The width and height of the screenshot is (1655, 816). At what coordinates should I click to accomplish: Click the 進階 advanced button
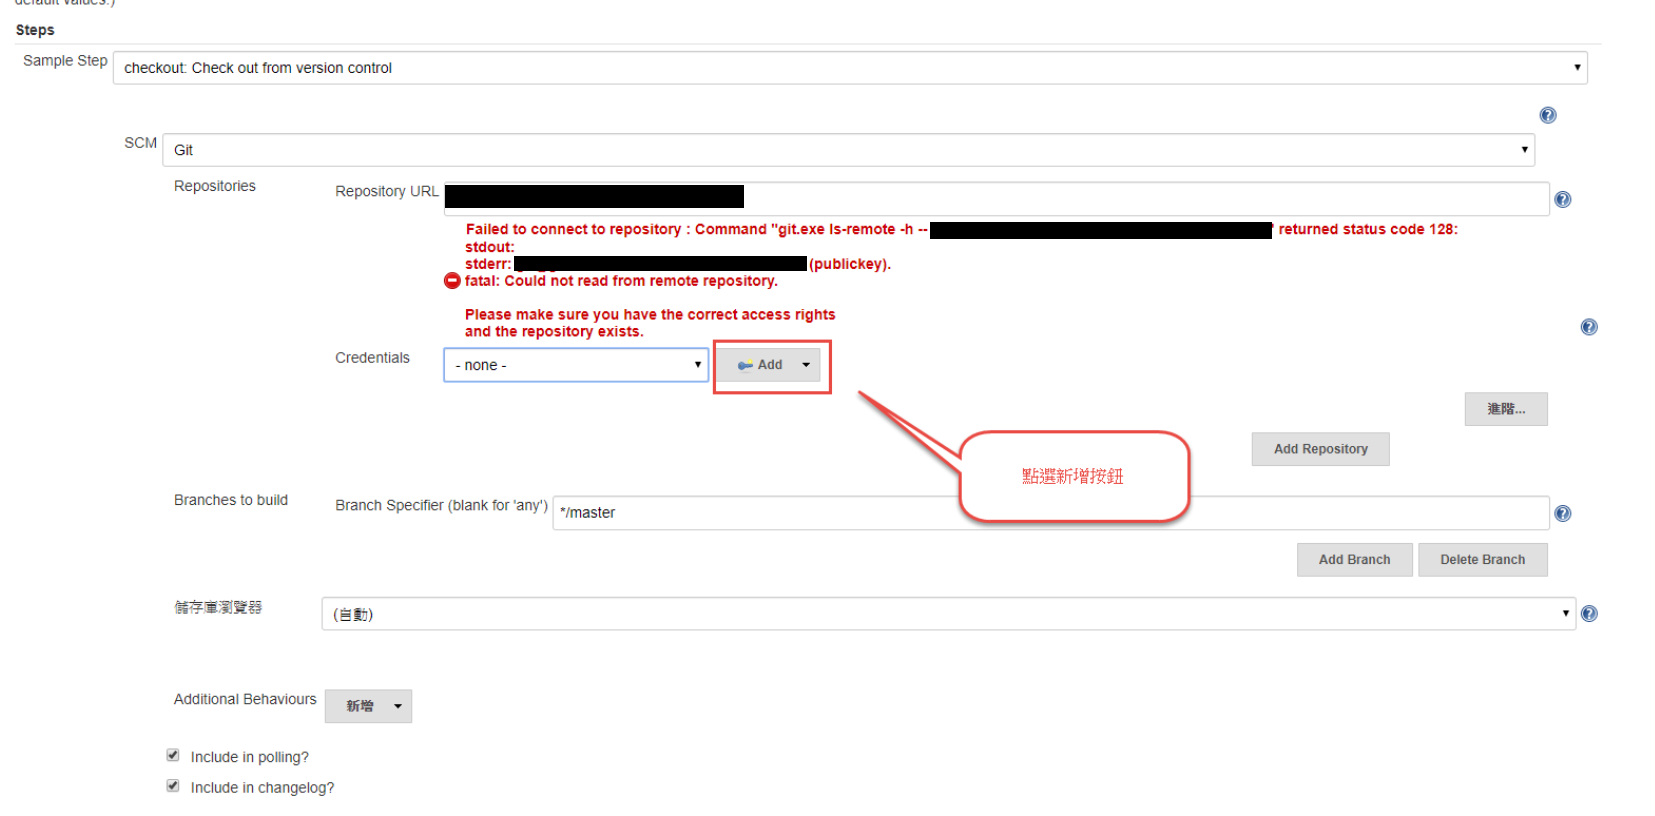pos(1506,409)
